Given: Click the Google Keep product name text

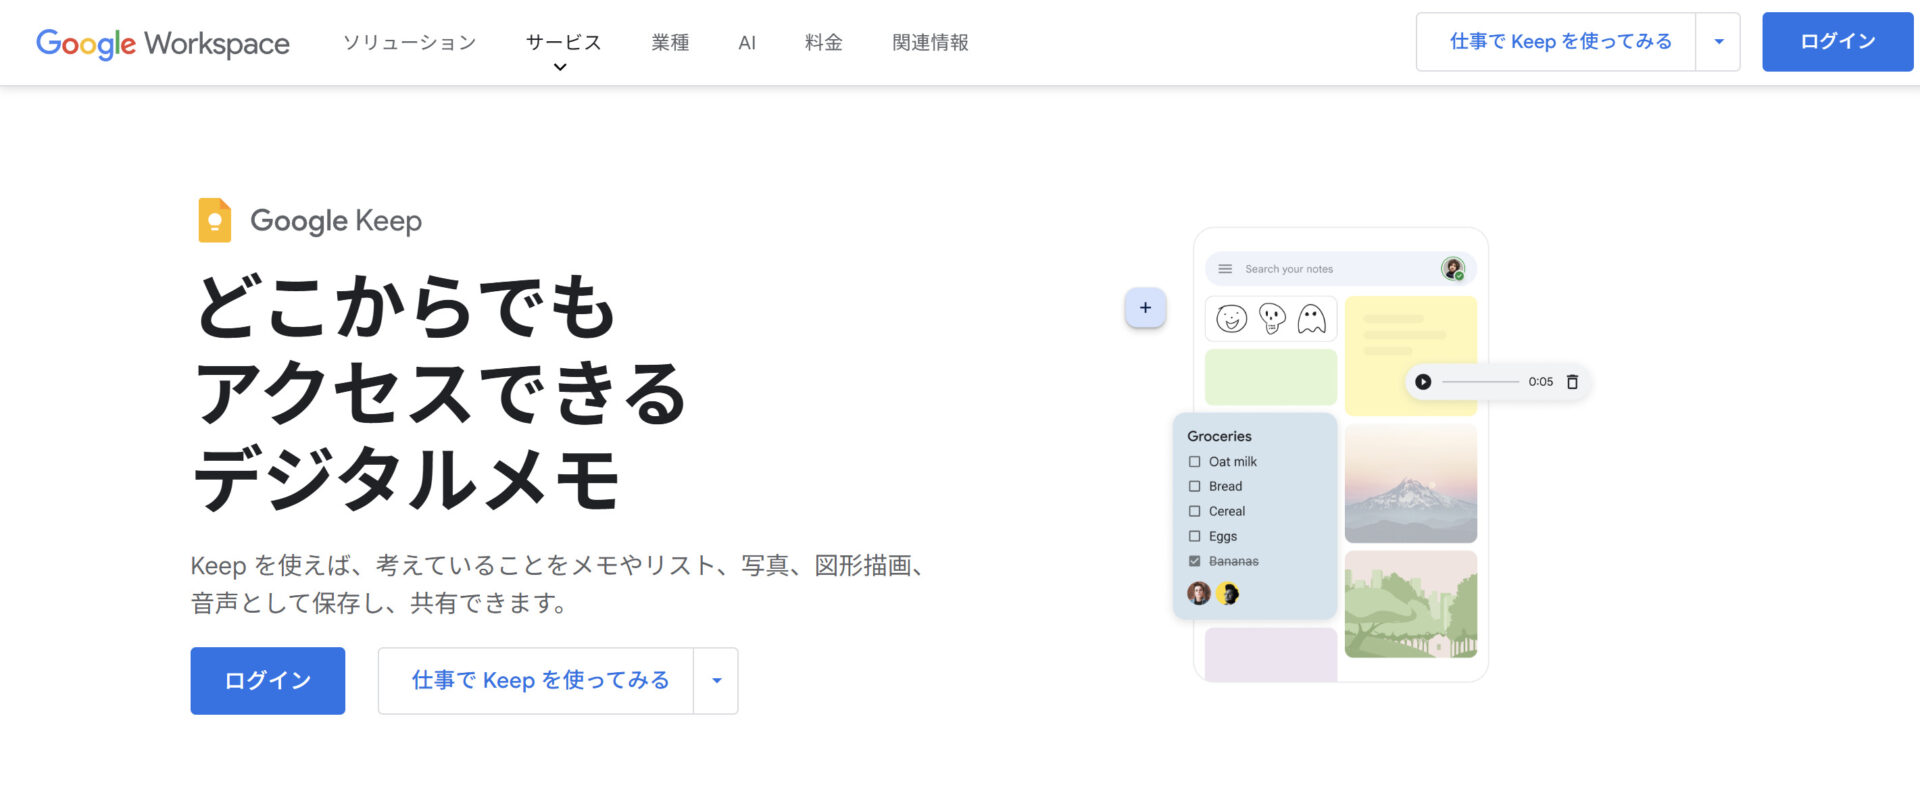Looking at the screenshot, I should [x=336, y=221].
